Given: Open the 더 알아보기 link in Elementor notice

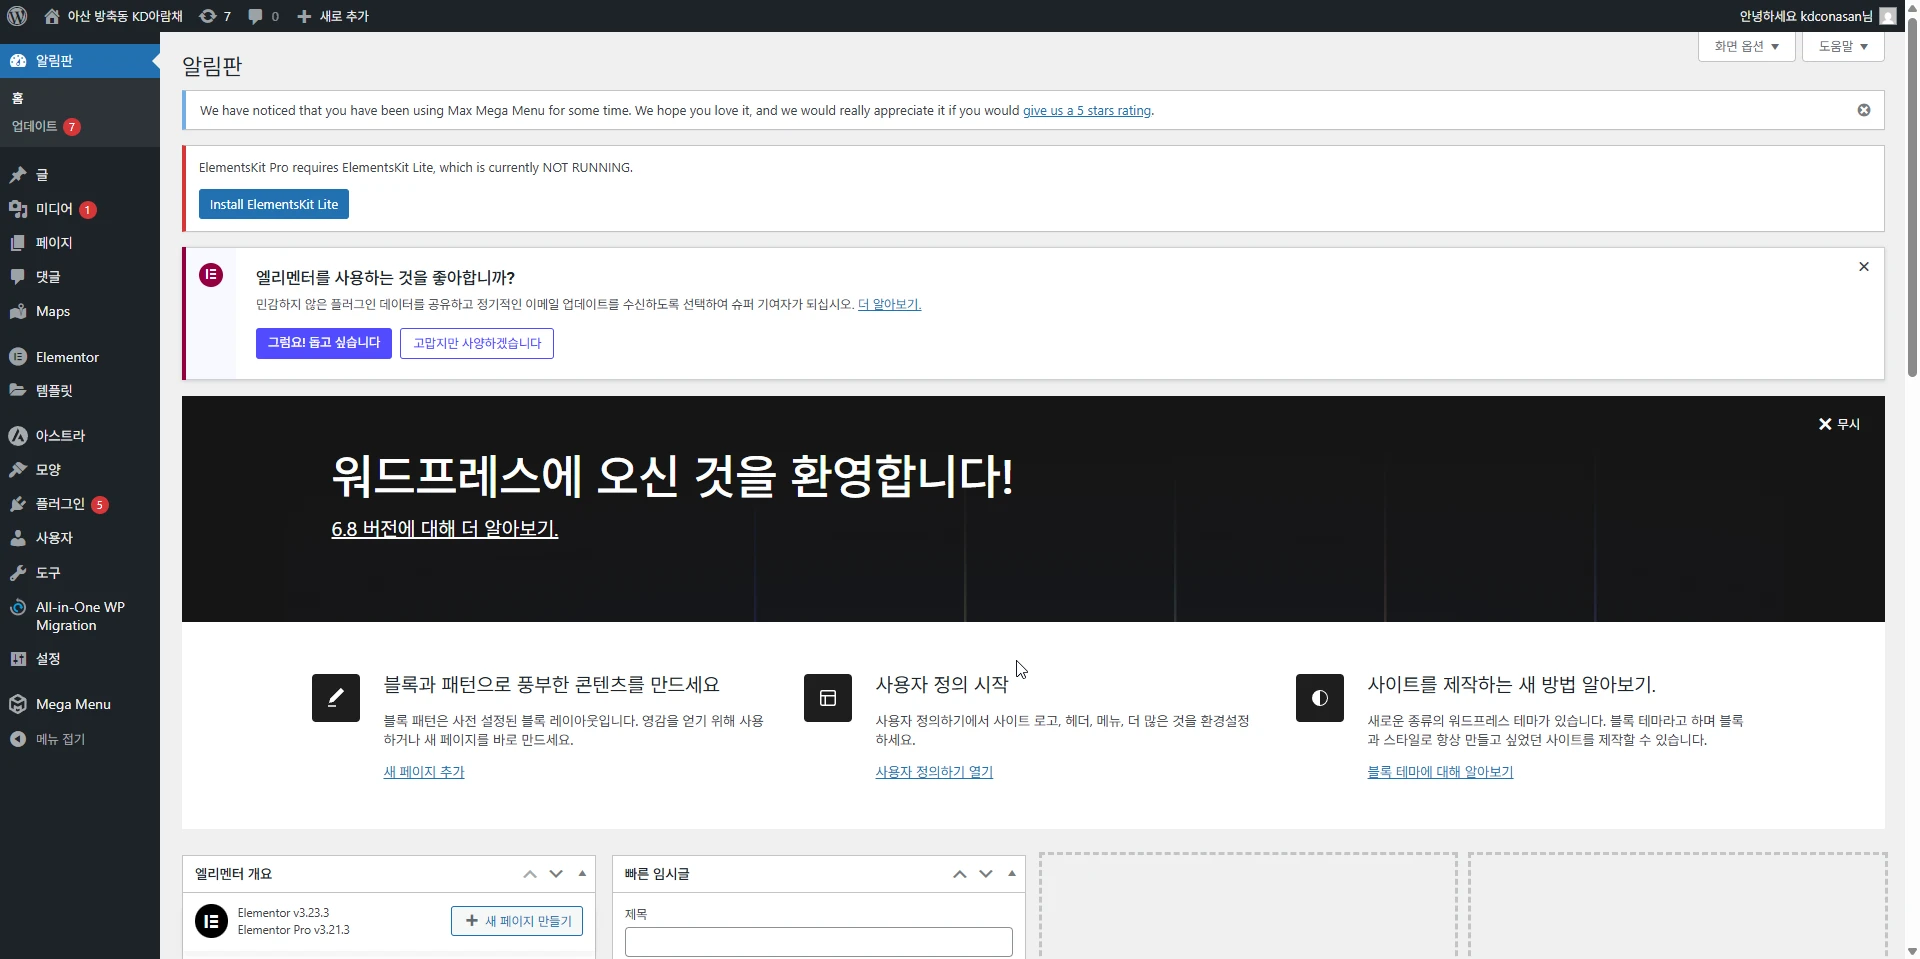Looking at the screenshot, I should coord(889,304).
